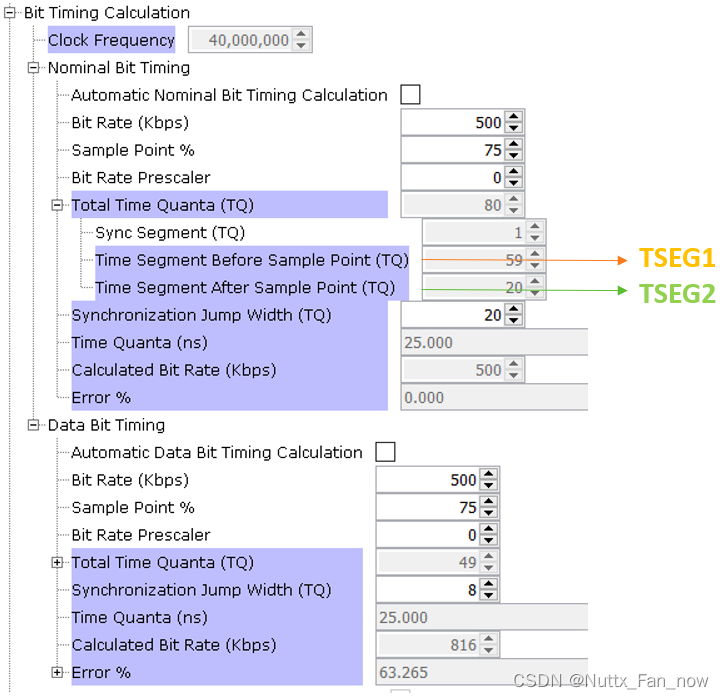Expand the Data Bit Timing Error % node
The image size is (724, 699).
click(x=57, y=672)
